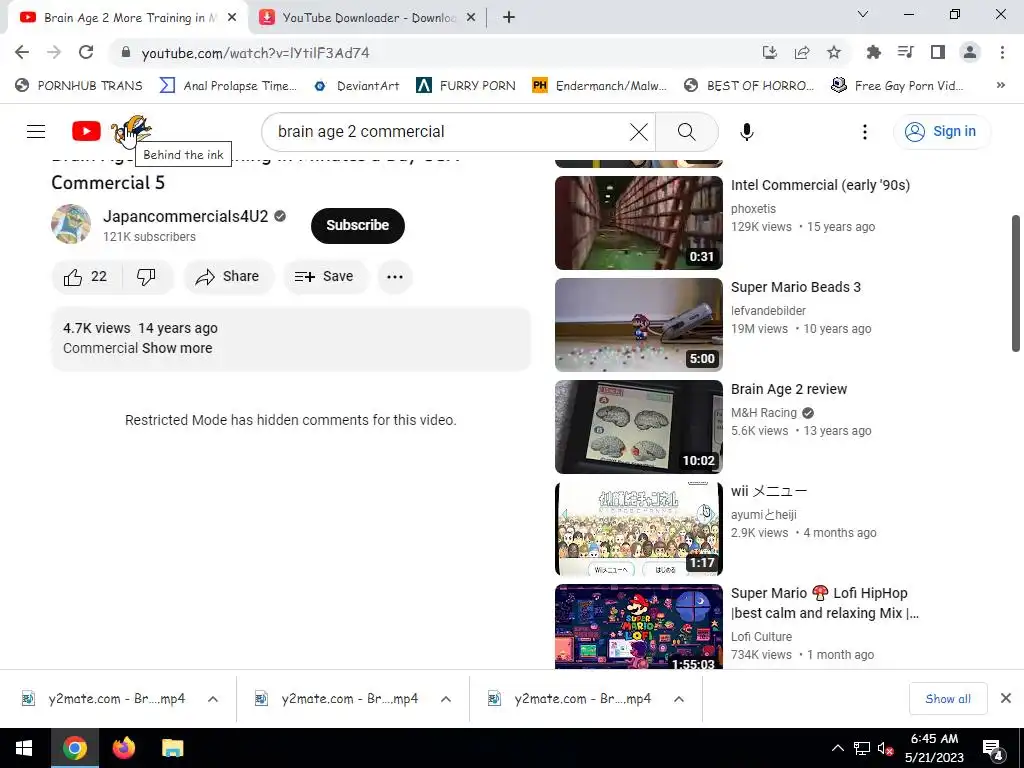Close the YouTube Downloader tab
The width and height of the screenshot is (1024, 768).
pos(470,18)
